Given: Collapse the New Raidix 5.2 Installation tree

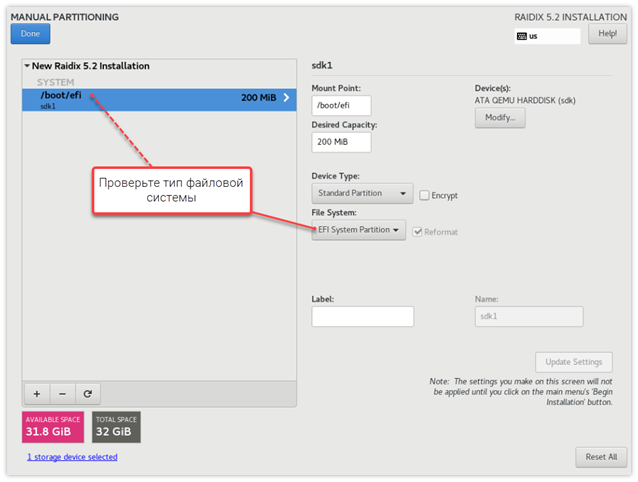Looking at the screenshot, I should (28, 66).
